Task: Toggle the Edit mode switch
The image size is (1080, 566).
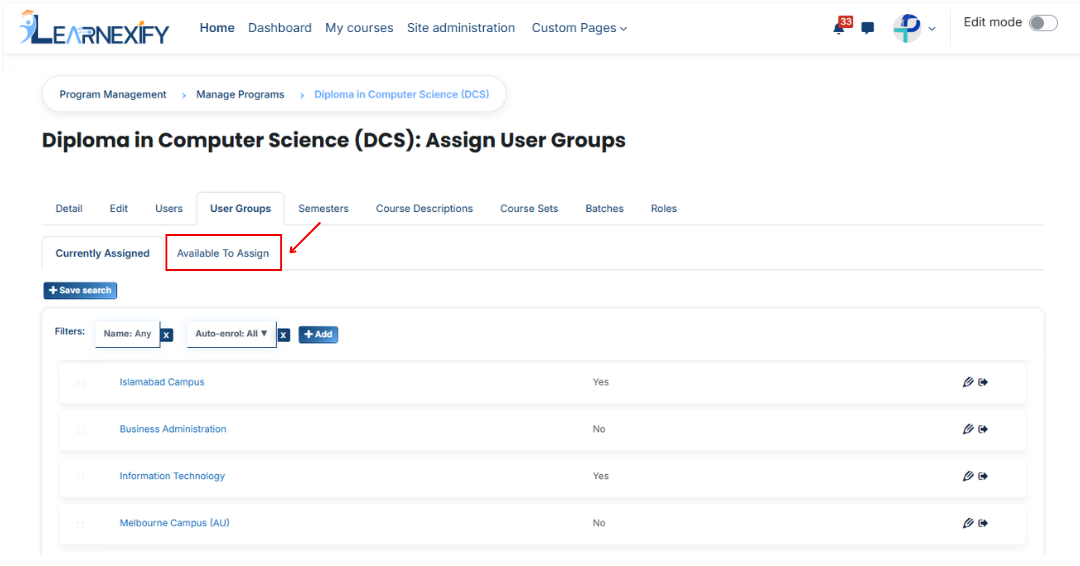Action: pos(1043,23)
